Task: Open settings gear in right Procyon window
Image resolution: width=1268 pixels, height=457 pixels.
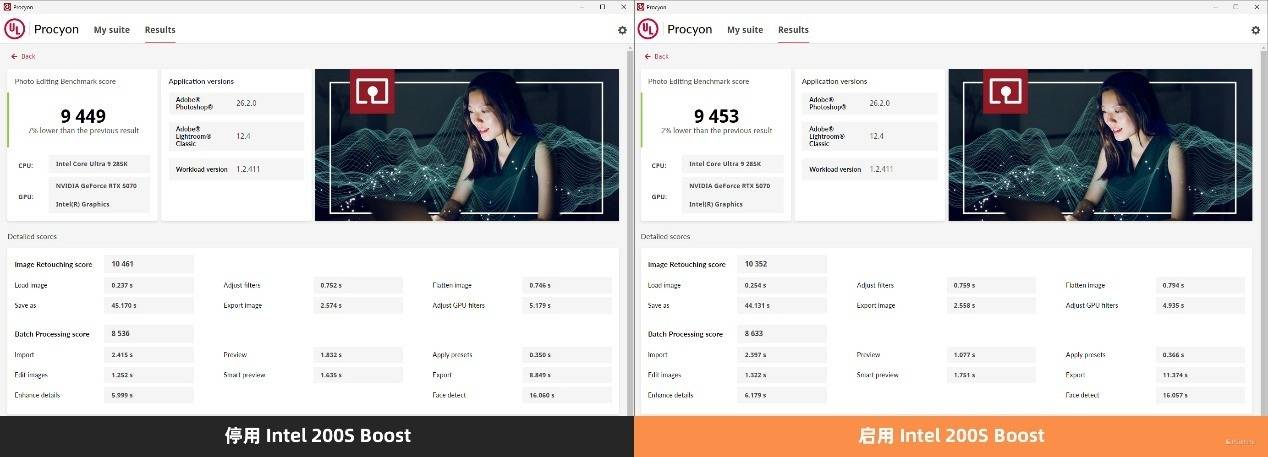Action: pos(1256,30)
